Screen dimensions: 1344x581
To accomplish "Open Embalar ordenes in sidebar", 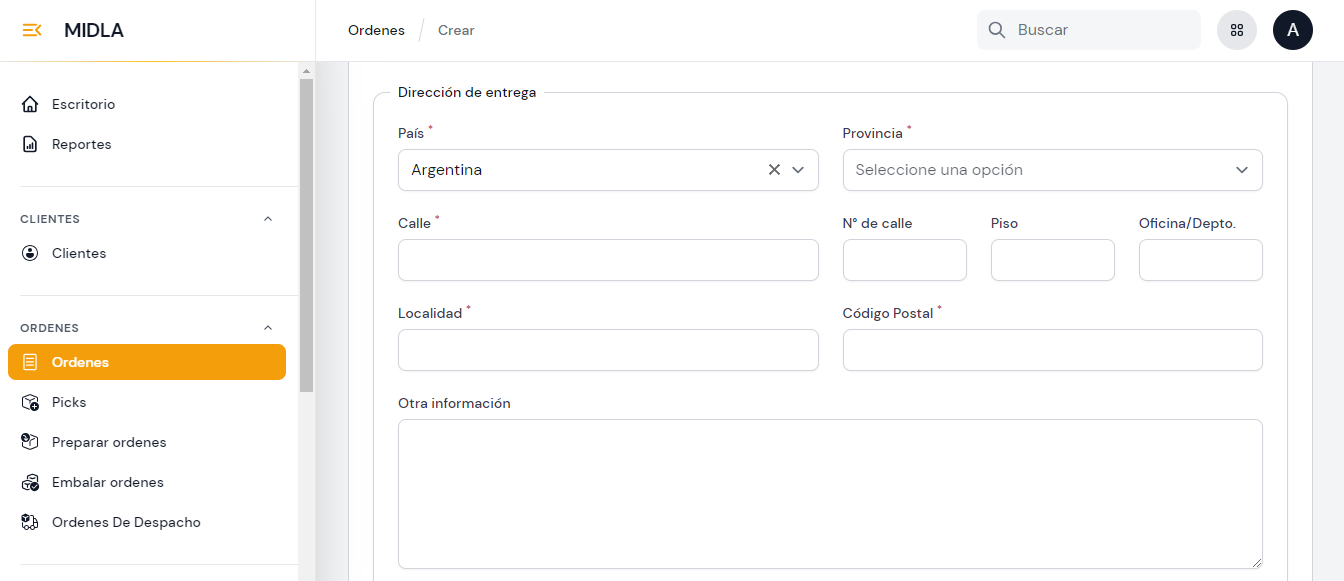I will point(107,482).
